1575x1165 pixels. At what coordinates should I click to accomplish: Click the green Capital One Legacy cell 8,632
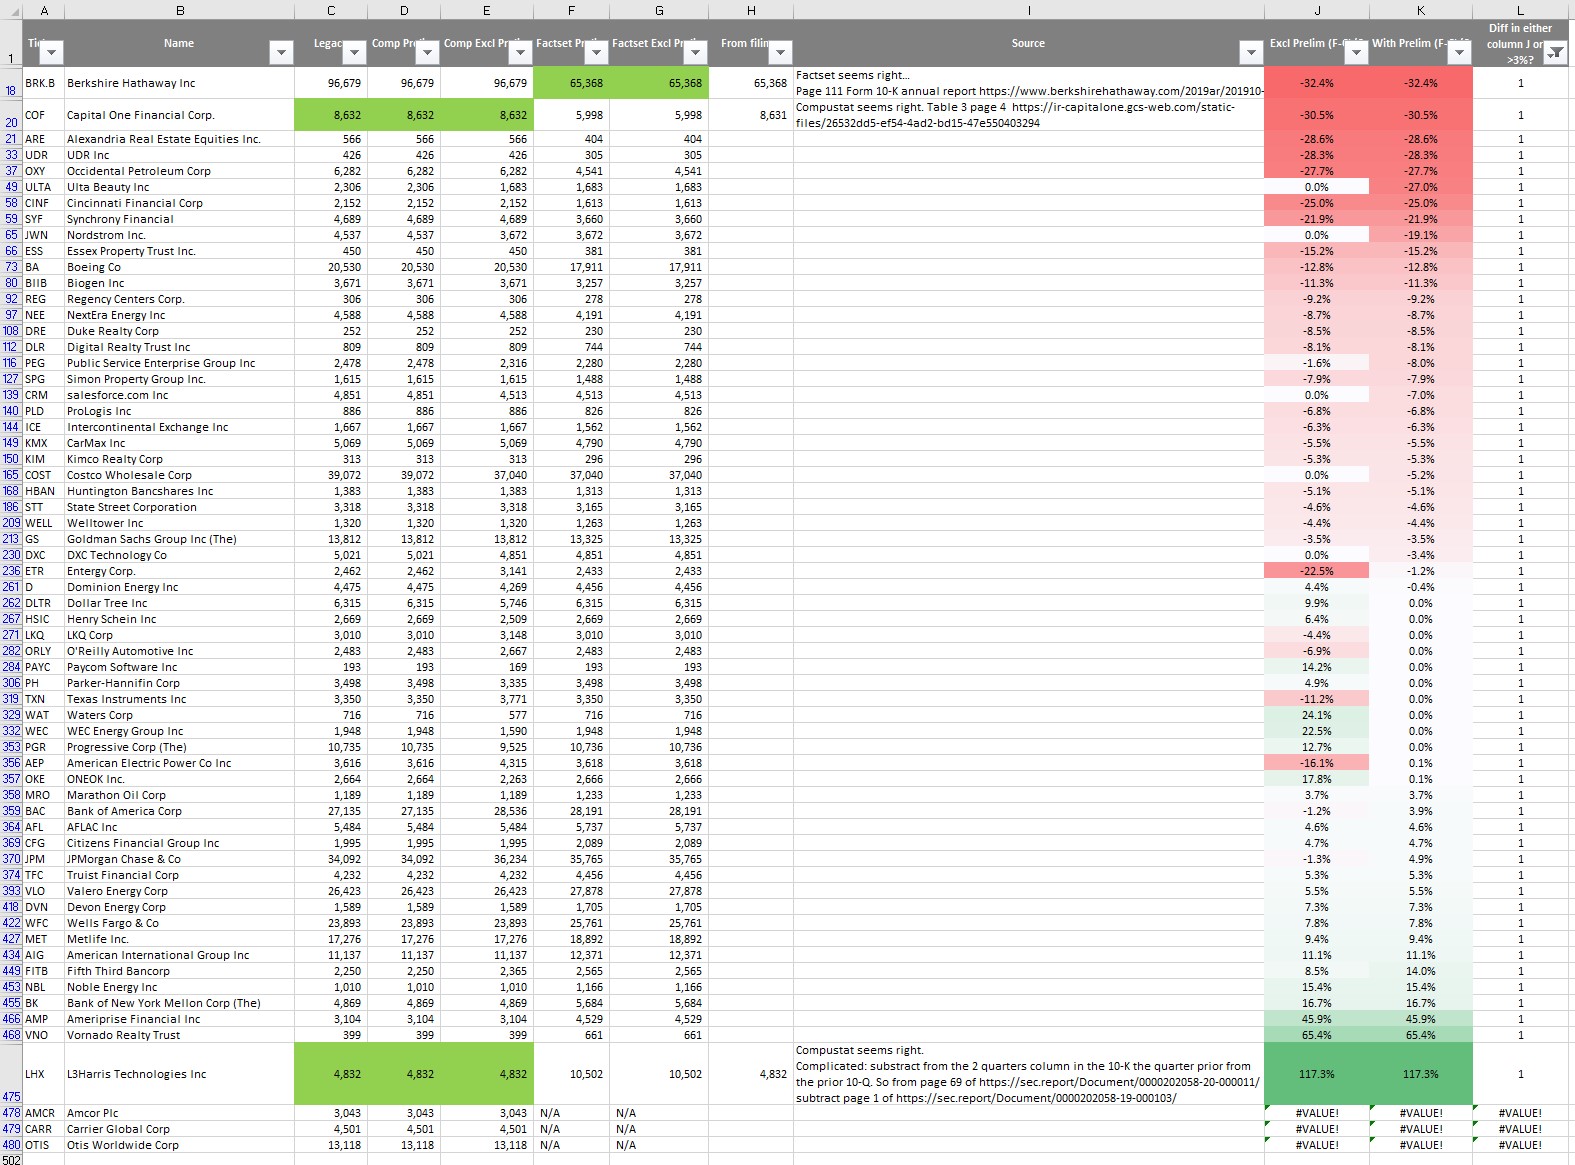point(331,115)
